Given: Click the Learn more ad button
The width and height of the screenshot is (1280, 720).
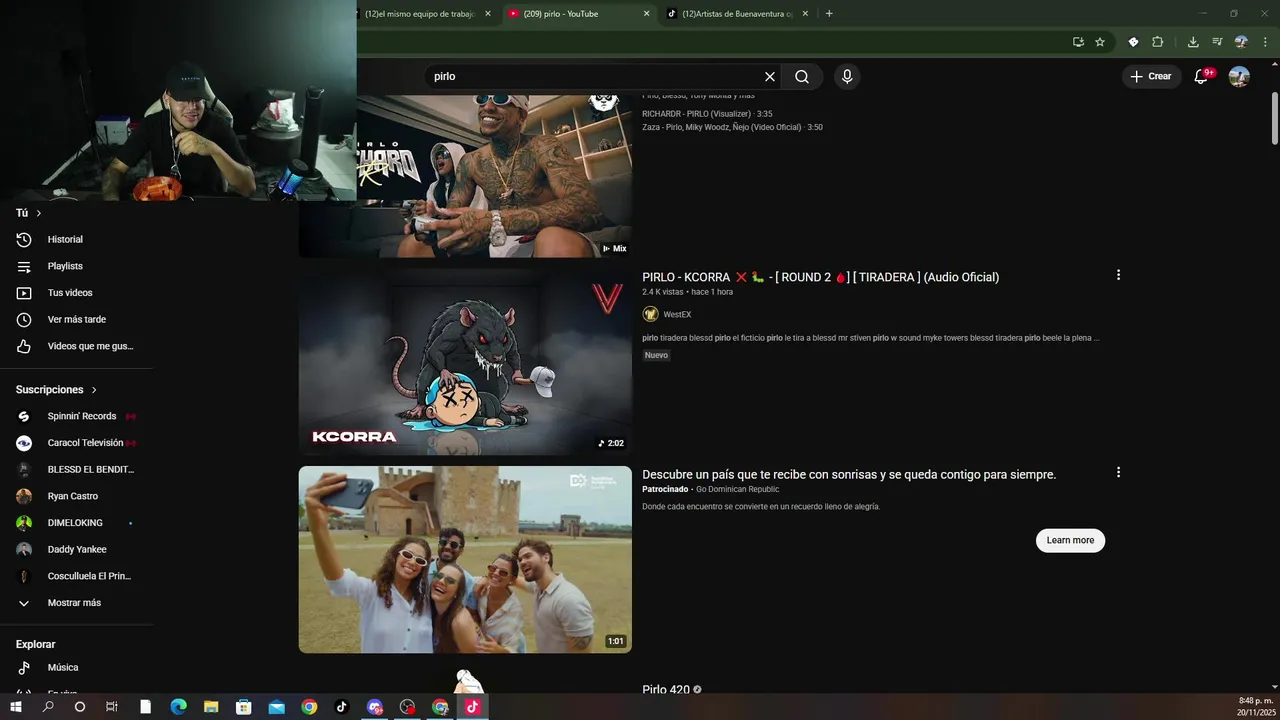Looking at the screenshot, I should 1070,540.
